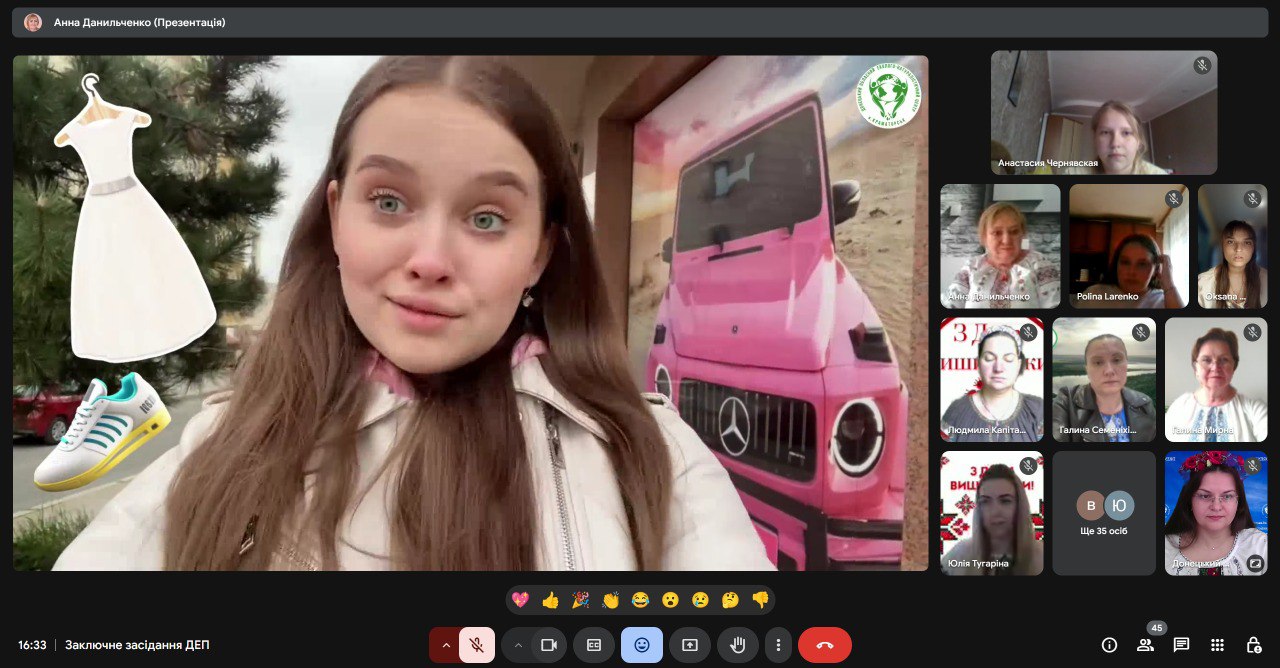The height and width of the screenshot is (668, 1280).
Task: Leave the call with red hang-up button
Action: [825, 645]
